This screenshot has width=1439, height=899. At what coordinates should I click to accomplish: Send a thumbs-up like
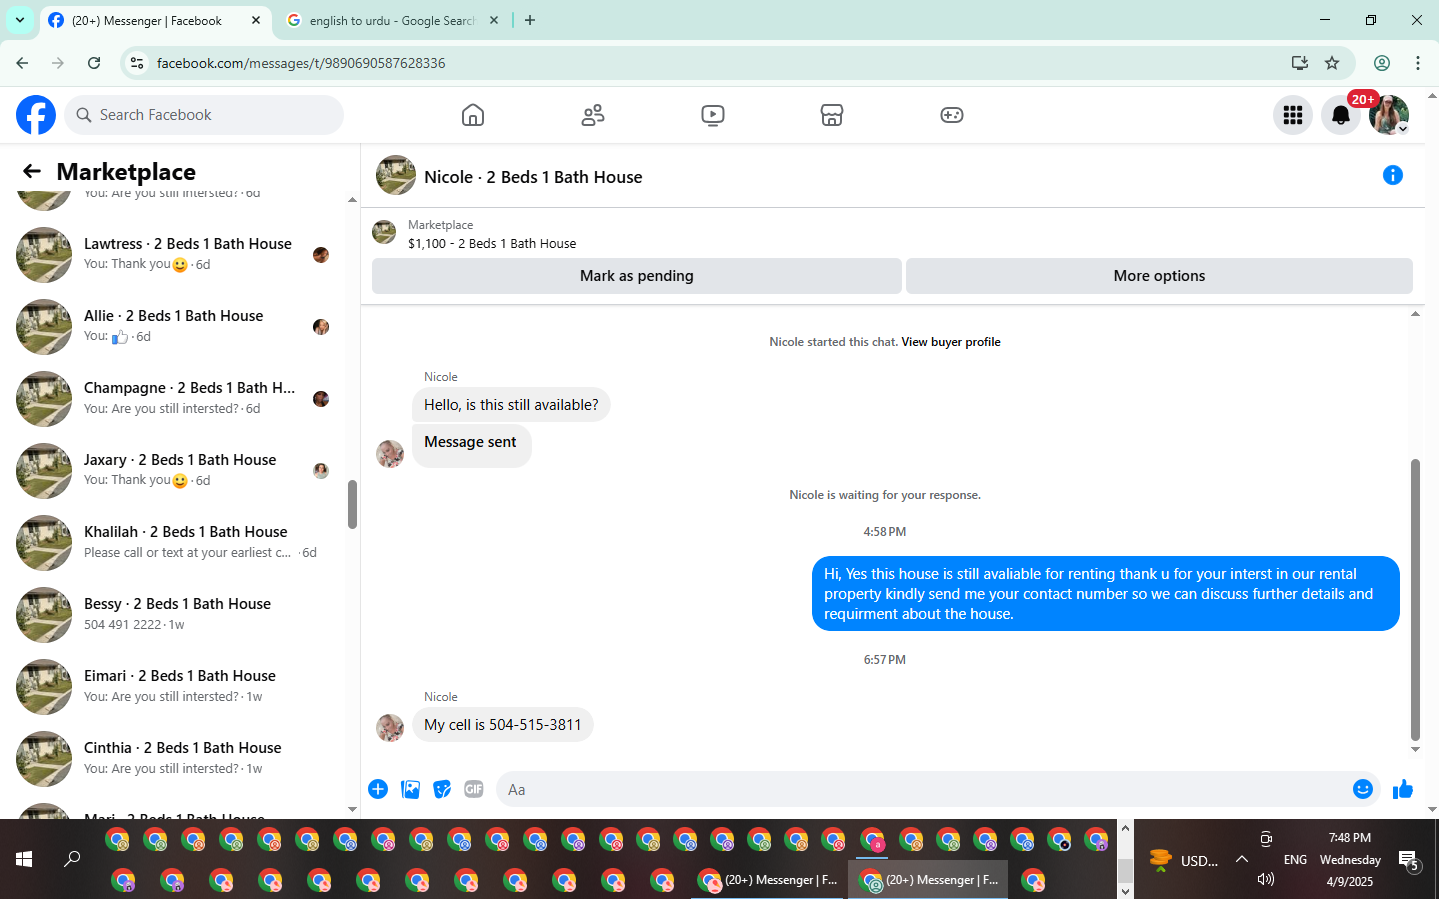[1403, 789]
